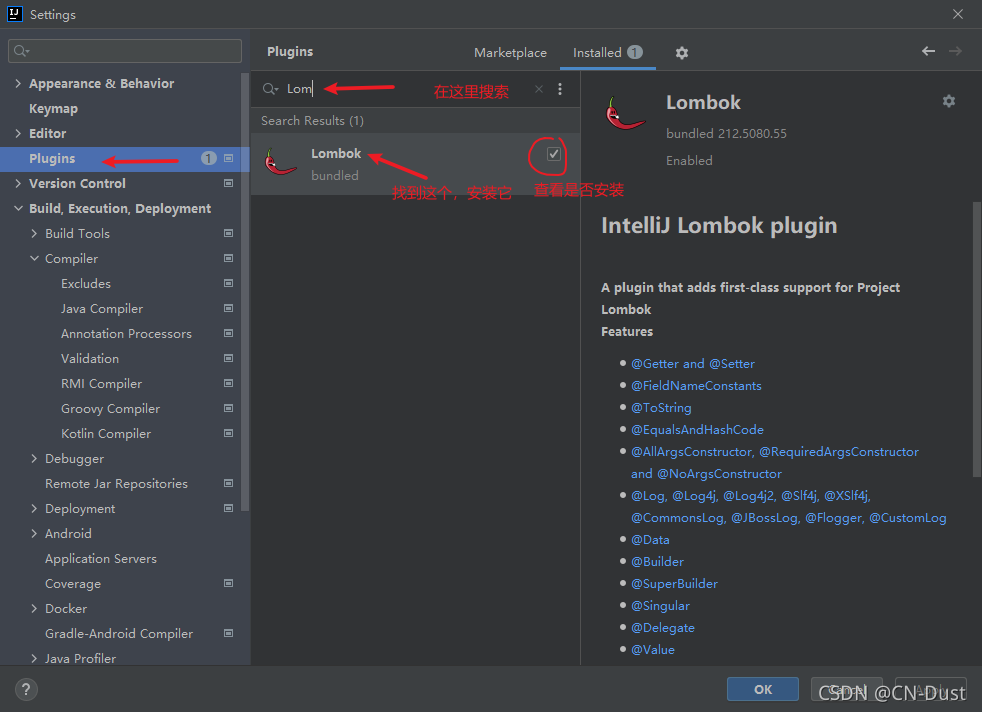982x712 pixels.
Task: Click the project-level icon beside Deployment
Action: click(x=229, y=508)
